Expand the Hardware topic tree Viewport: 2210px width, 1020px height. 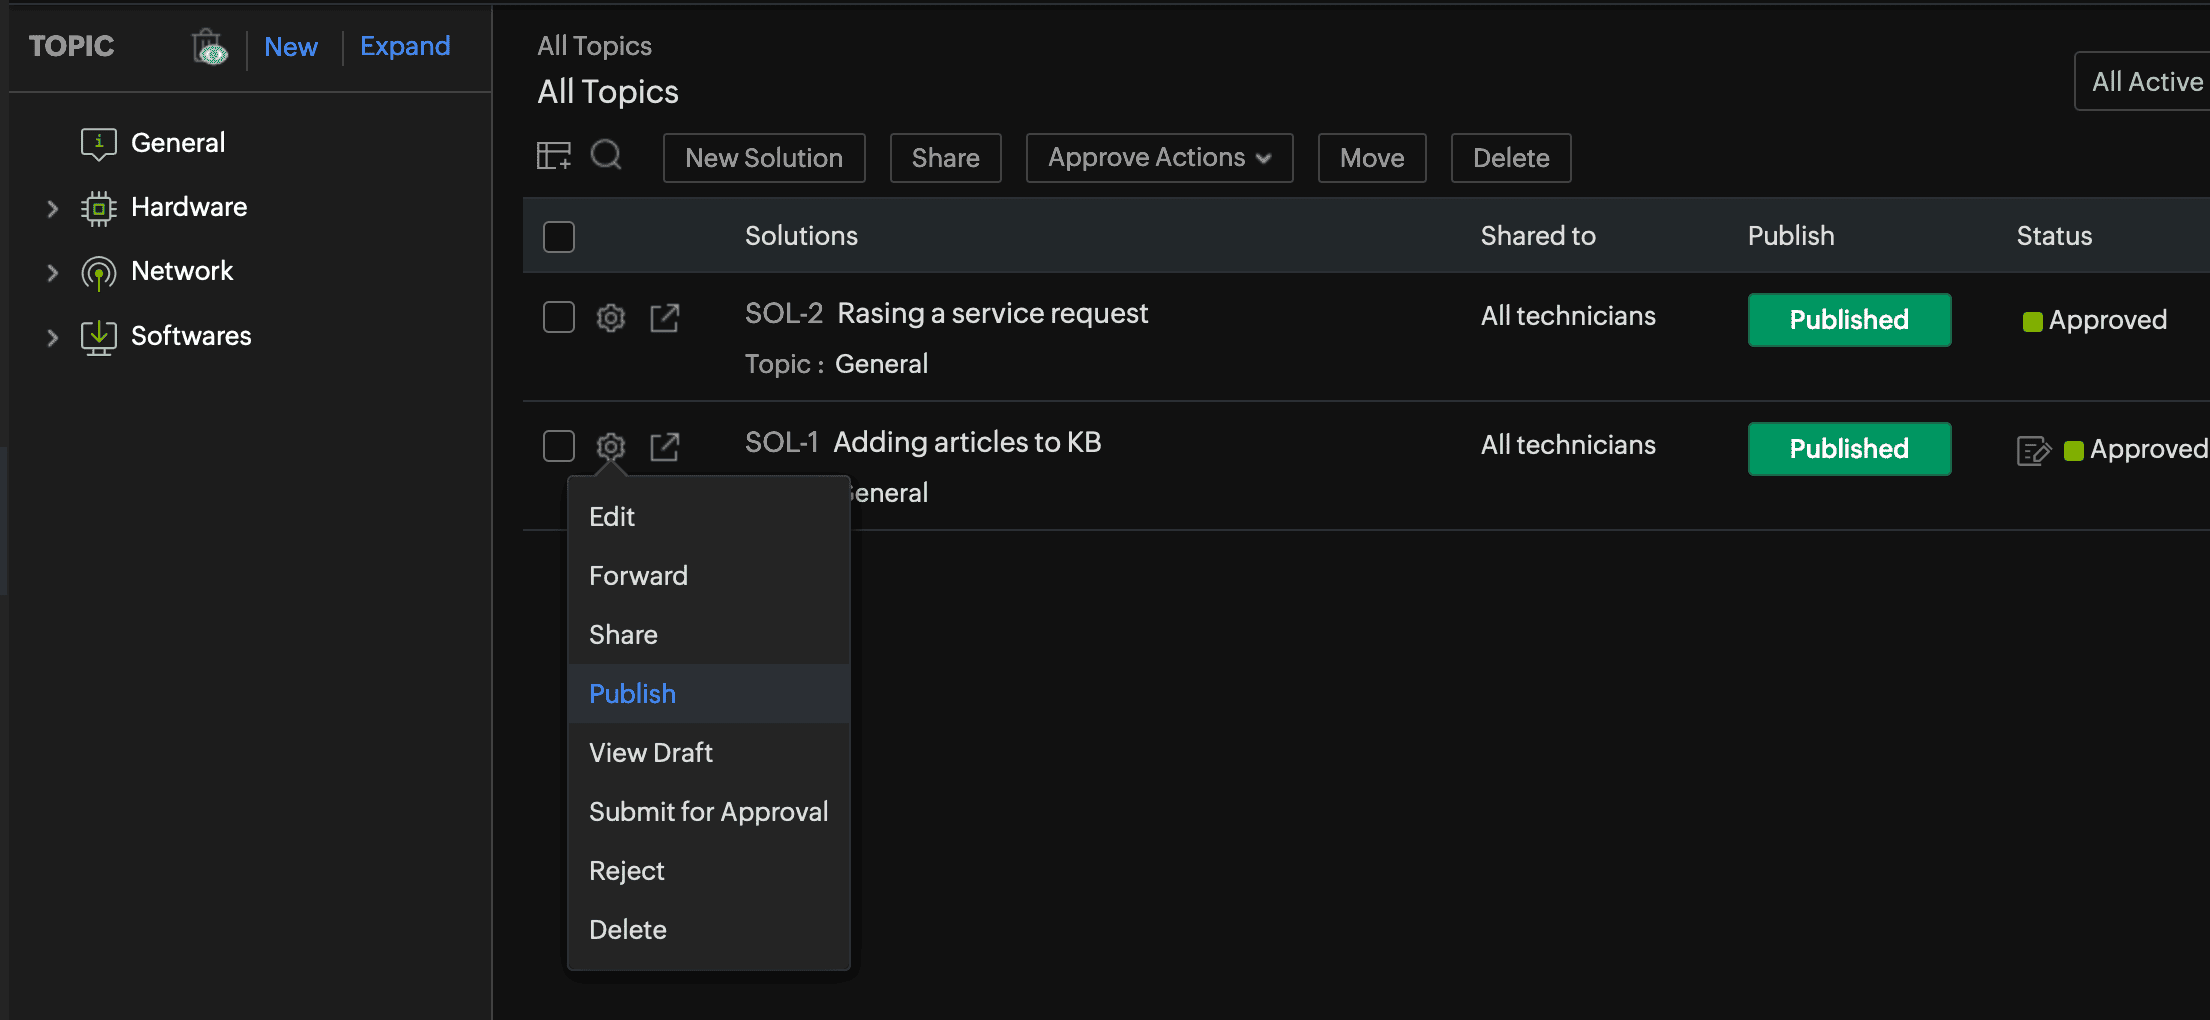pyautogui.click(x=52, y=208)
